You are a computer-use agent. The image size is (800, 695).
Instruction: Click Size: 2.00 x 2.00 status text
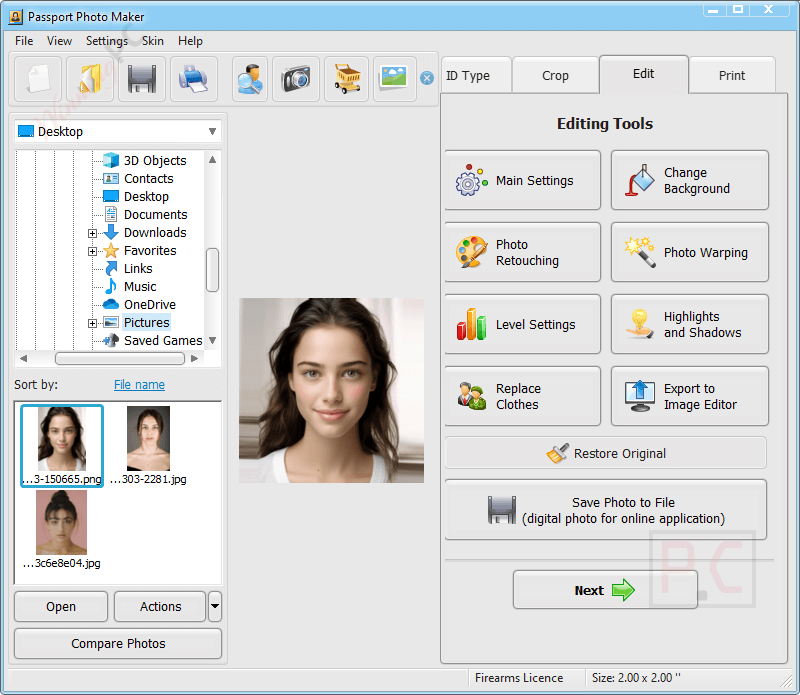(x=636, y=678)
